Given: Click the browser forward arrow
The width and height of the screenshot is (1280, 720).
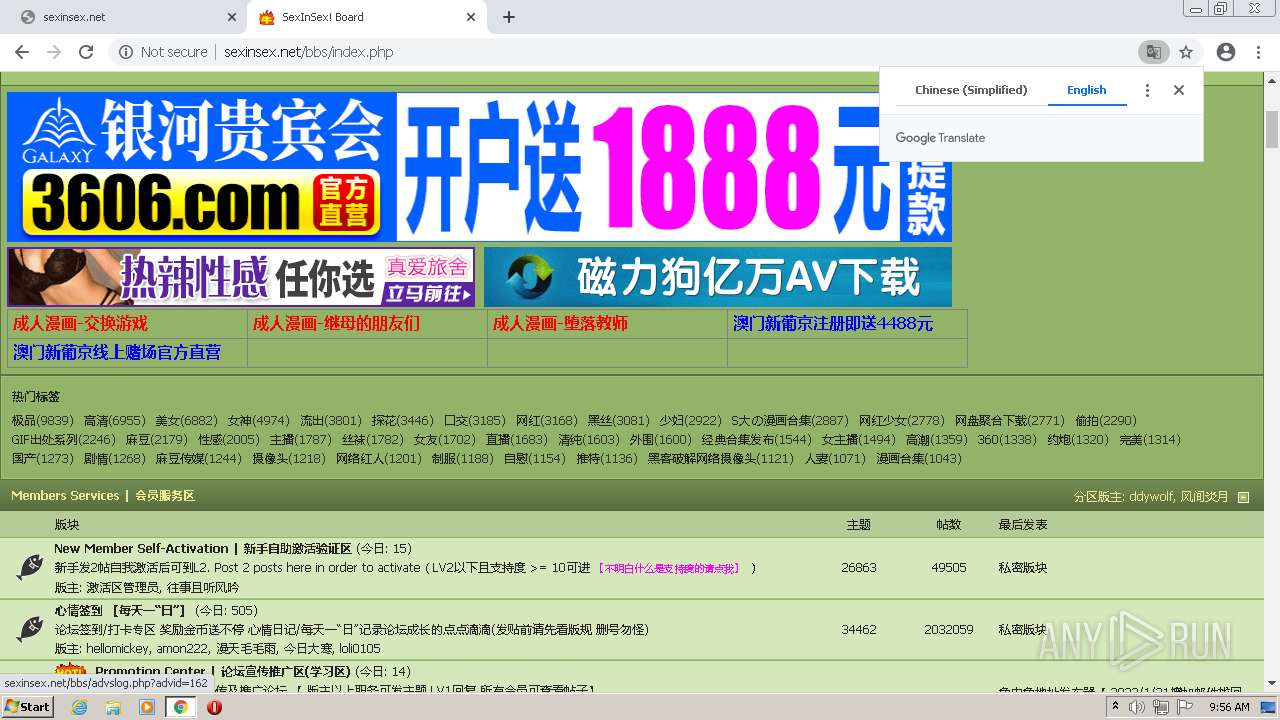Looking at the screenshot, I should click(54, 52).
